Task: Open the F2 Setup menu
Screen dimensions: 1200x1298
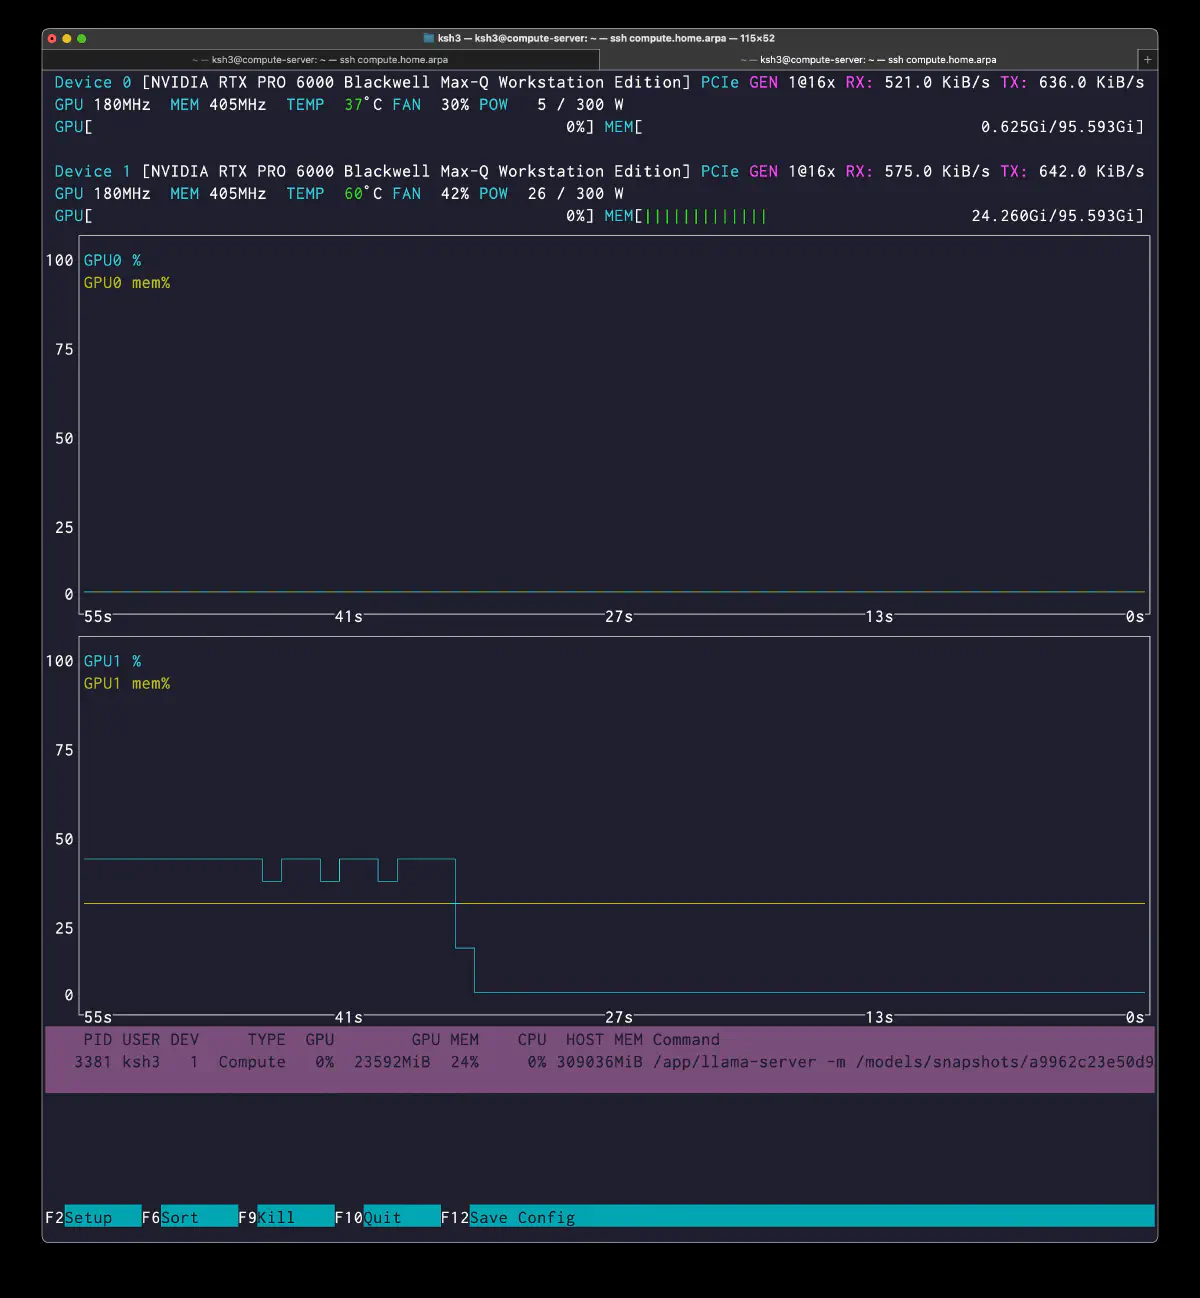Action: 93,1217
